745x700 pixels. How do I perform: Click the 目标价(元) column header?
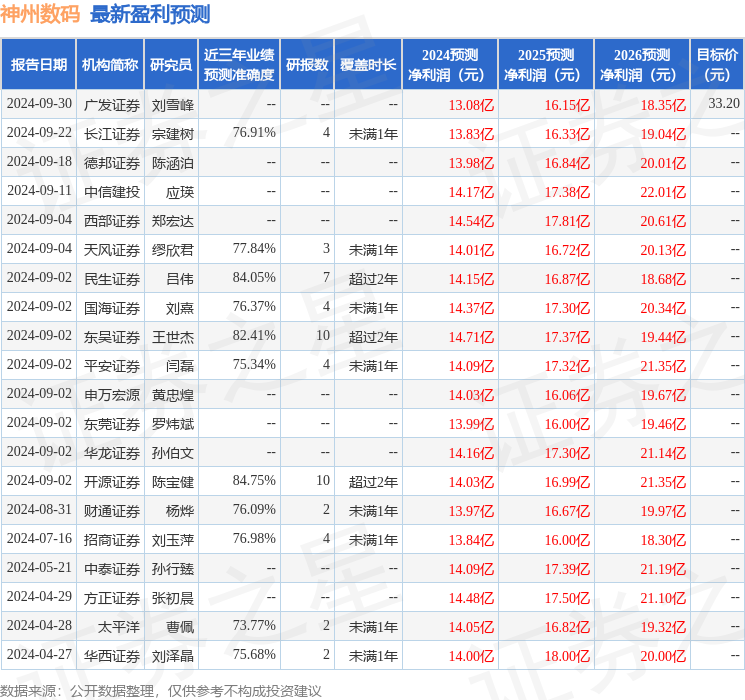pyautogui.click(x=717, y=65)
